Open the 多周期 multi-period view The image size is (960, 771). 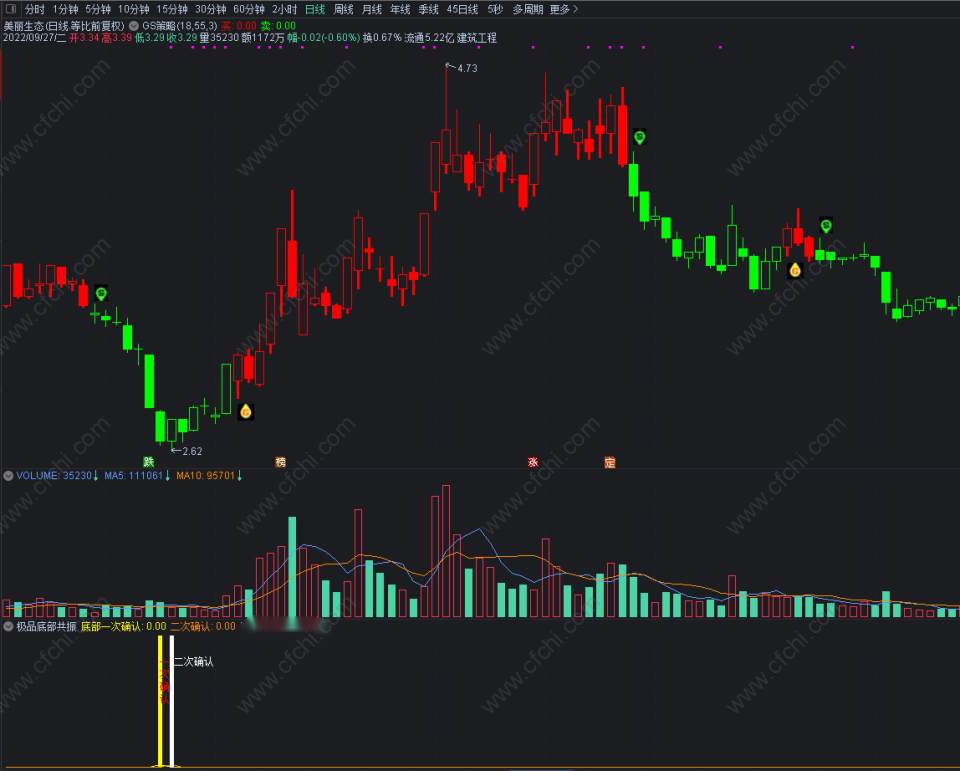527,9
